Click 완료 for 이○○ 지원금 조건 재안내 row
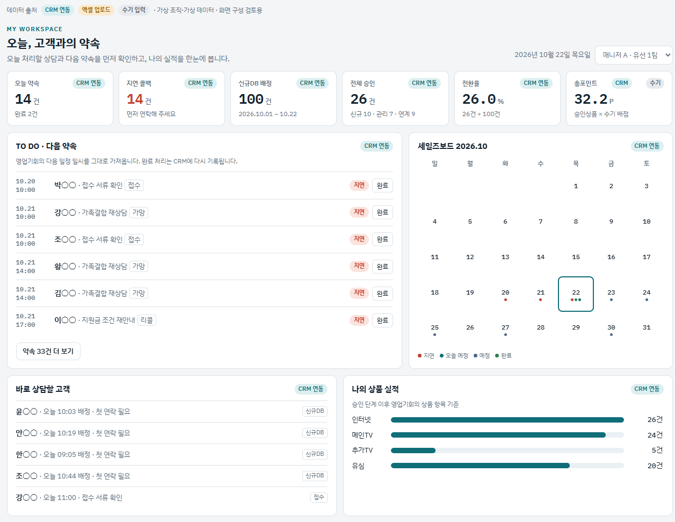 click(x=382, y=320)
